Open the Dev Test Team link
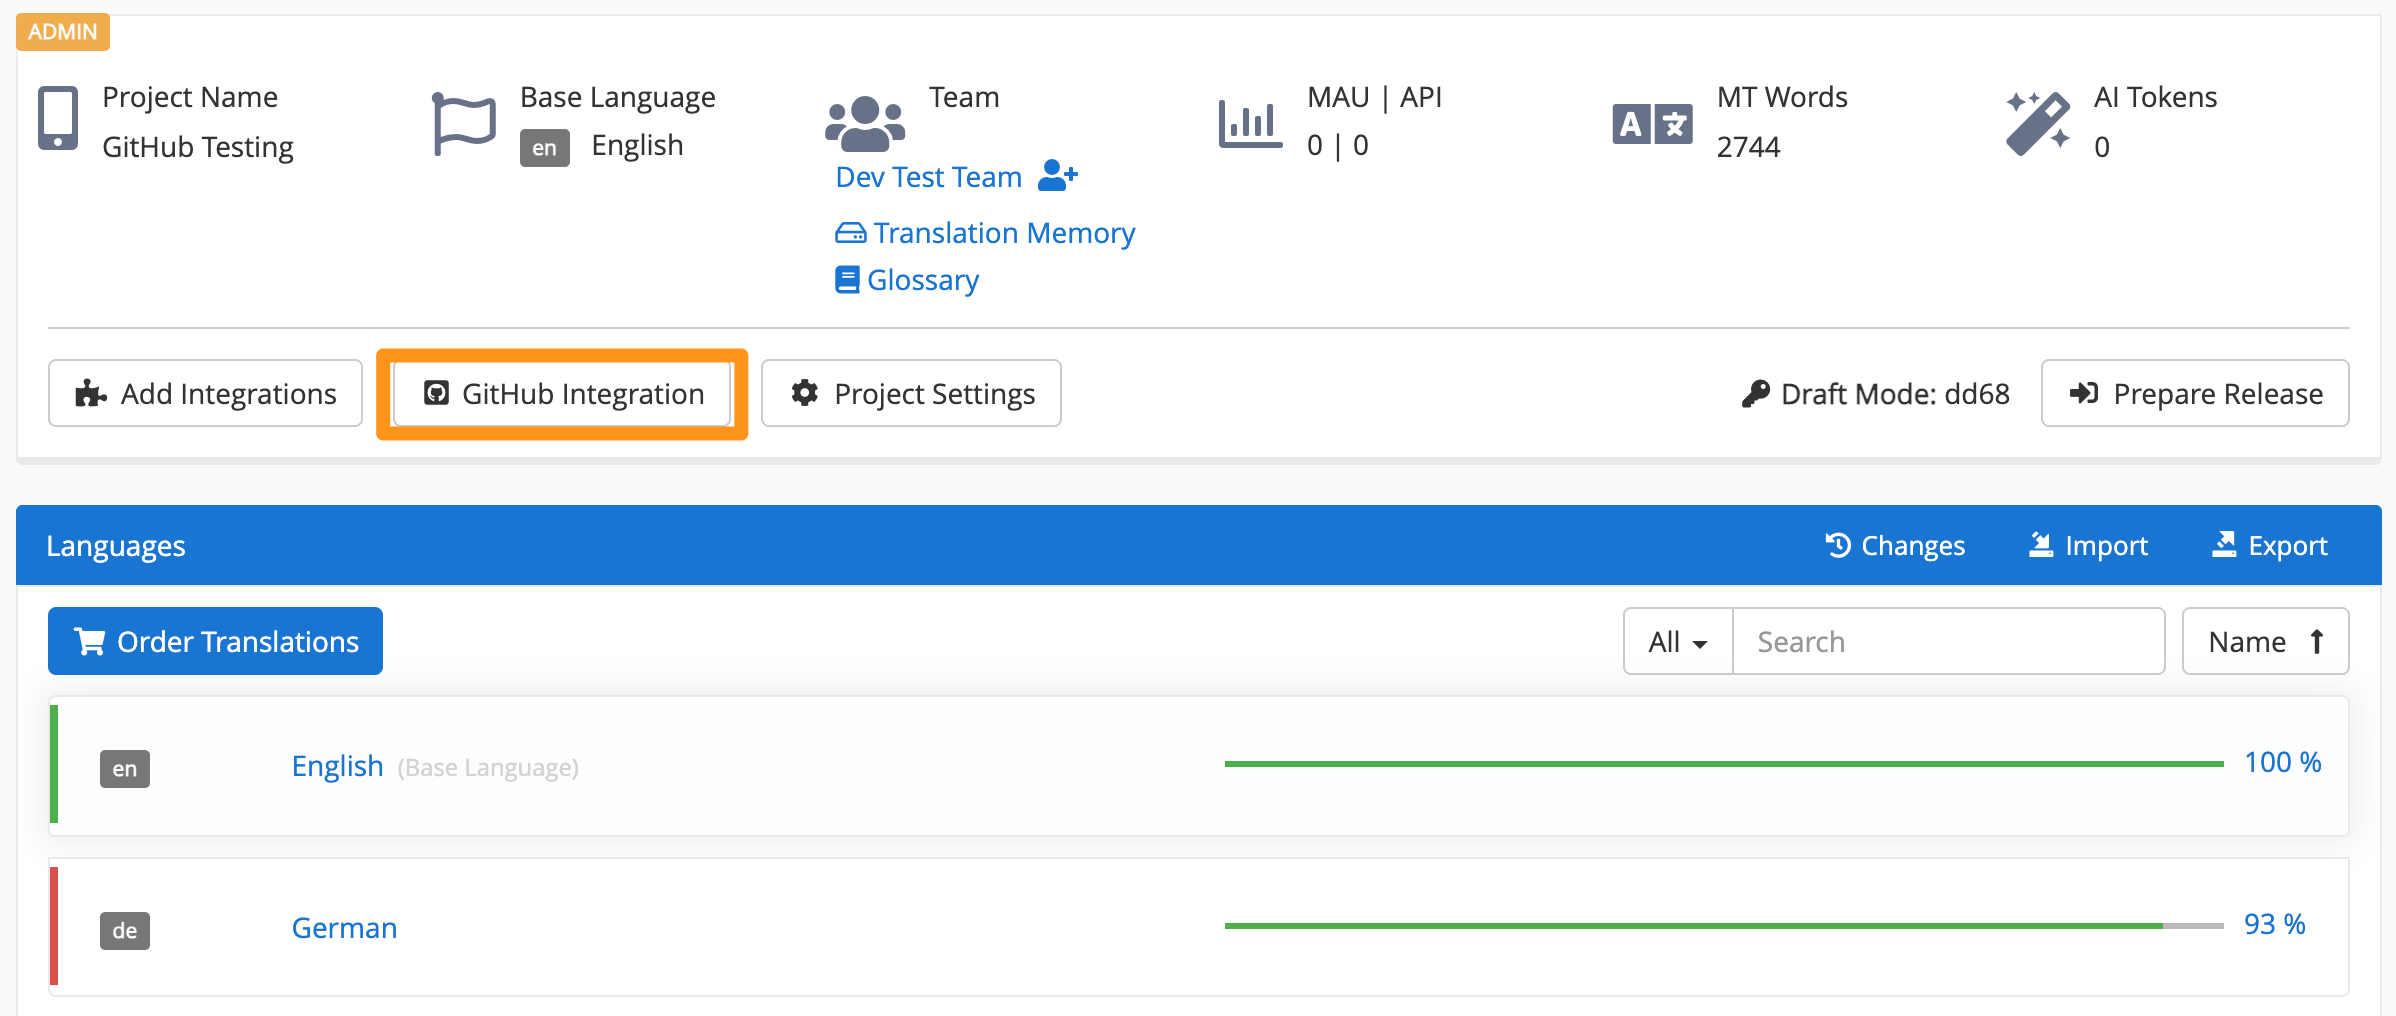The width and height of the screenshot is (2396, 1016). tap(928, 177)
